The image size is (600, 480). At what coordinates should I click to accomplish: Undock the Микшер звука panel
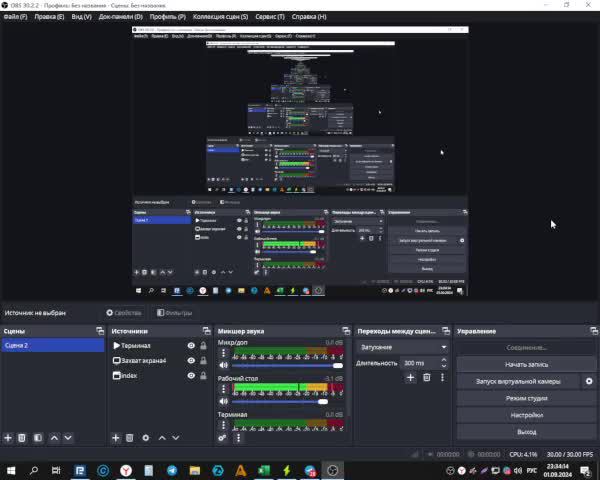click(346, 331)
